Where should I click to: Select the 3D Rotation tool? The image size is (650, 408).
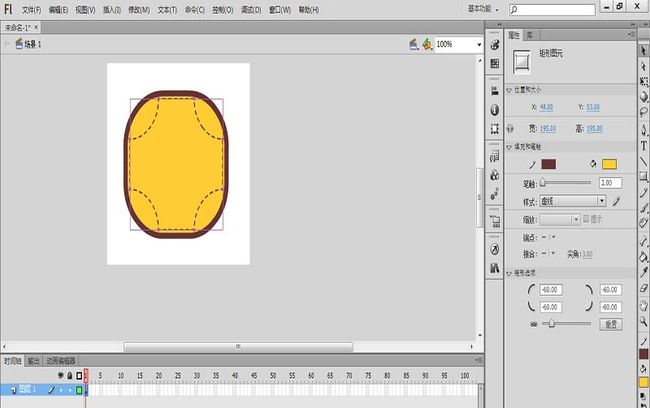coord(643,97)
